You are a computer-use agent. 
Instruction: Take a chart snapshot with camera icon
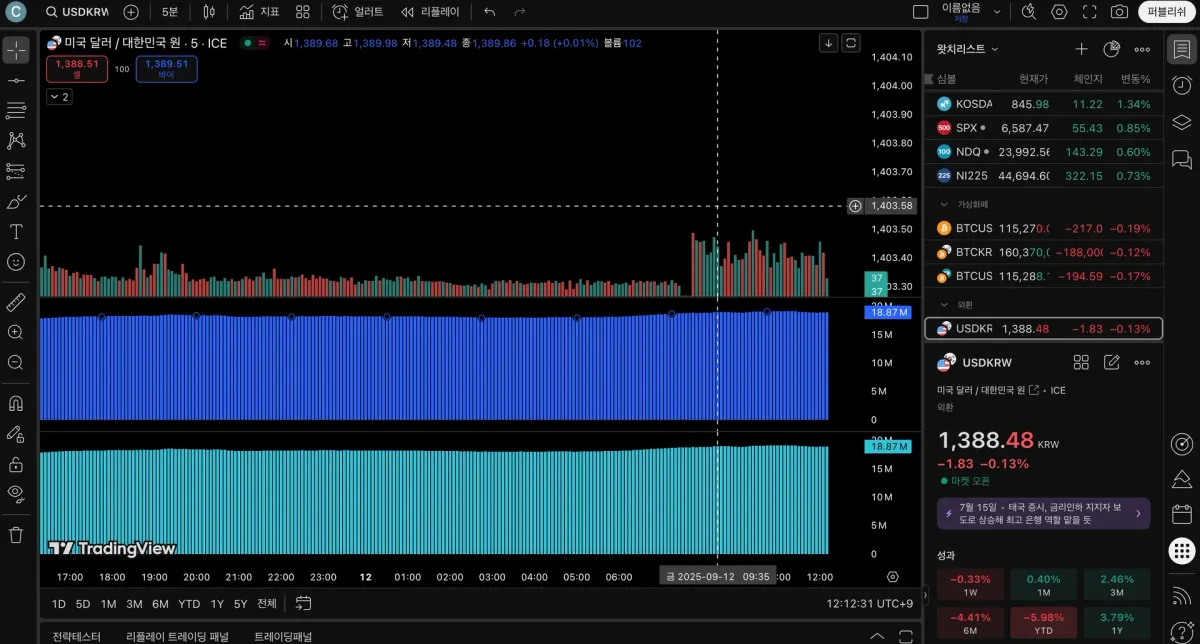point(1120,12)
